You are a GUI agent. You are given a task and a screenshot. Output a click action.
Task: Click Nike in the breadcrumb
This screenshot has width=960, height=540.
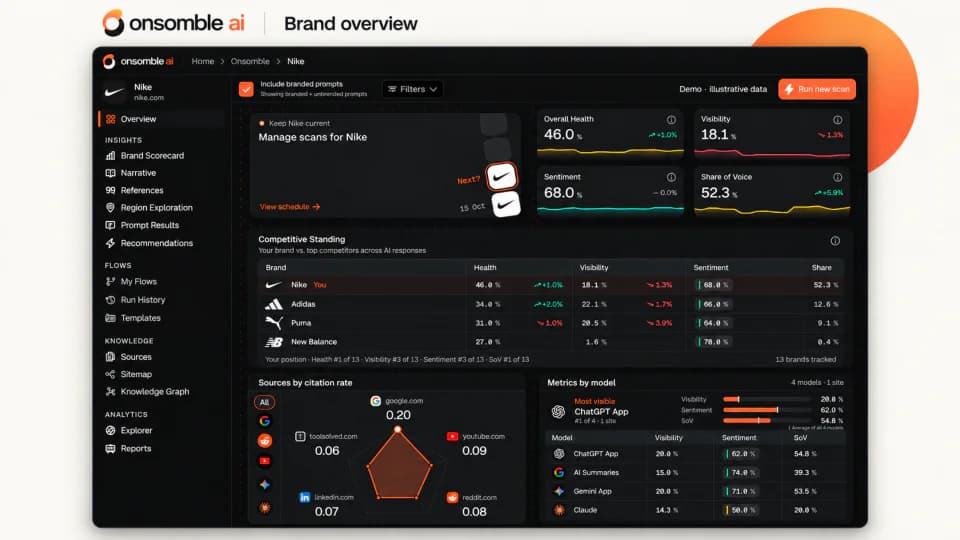(296, 61)
